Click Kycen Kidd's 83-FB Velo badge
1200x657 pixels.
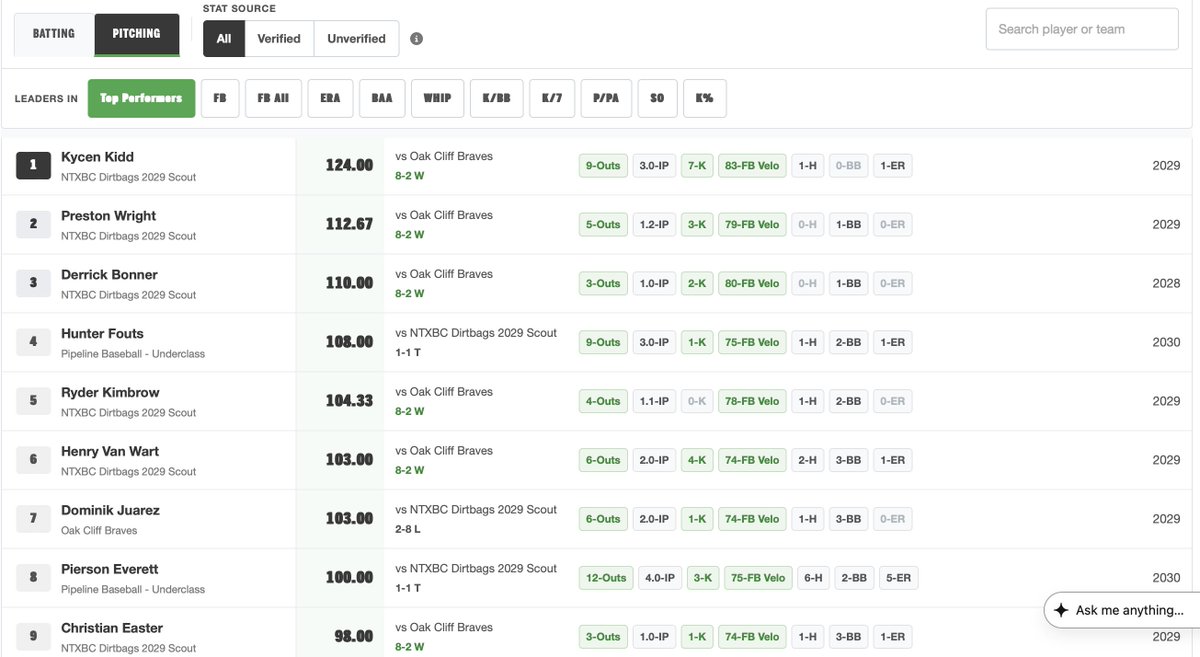(752, 166)
